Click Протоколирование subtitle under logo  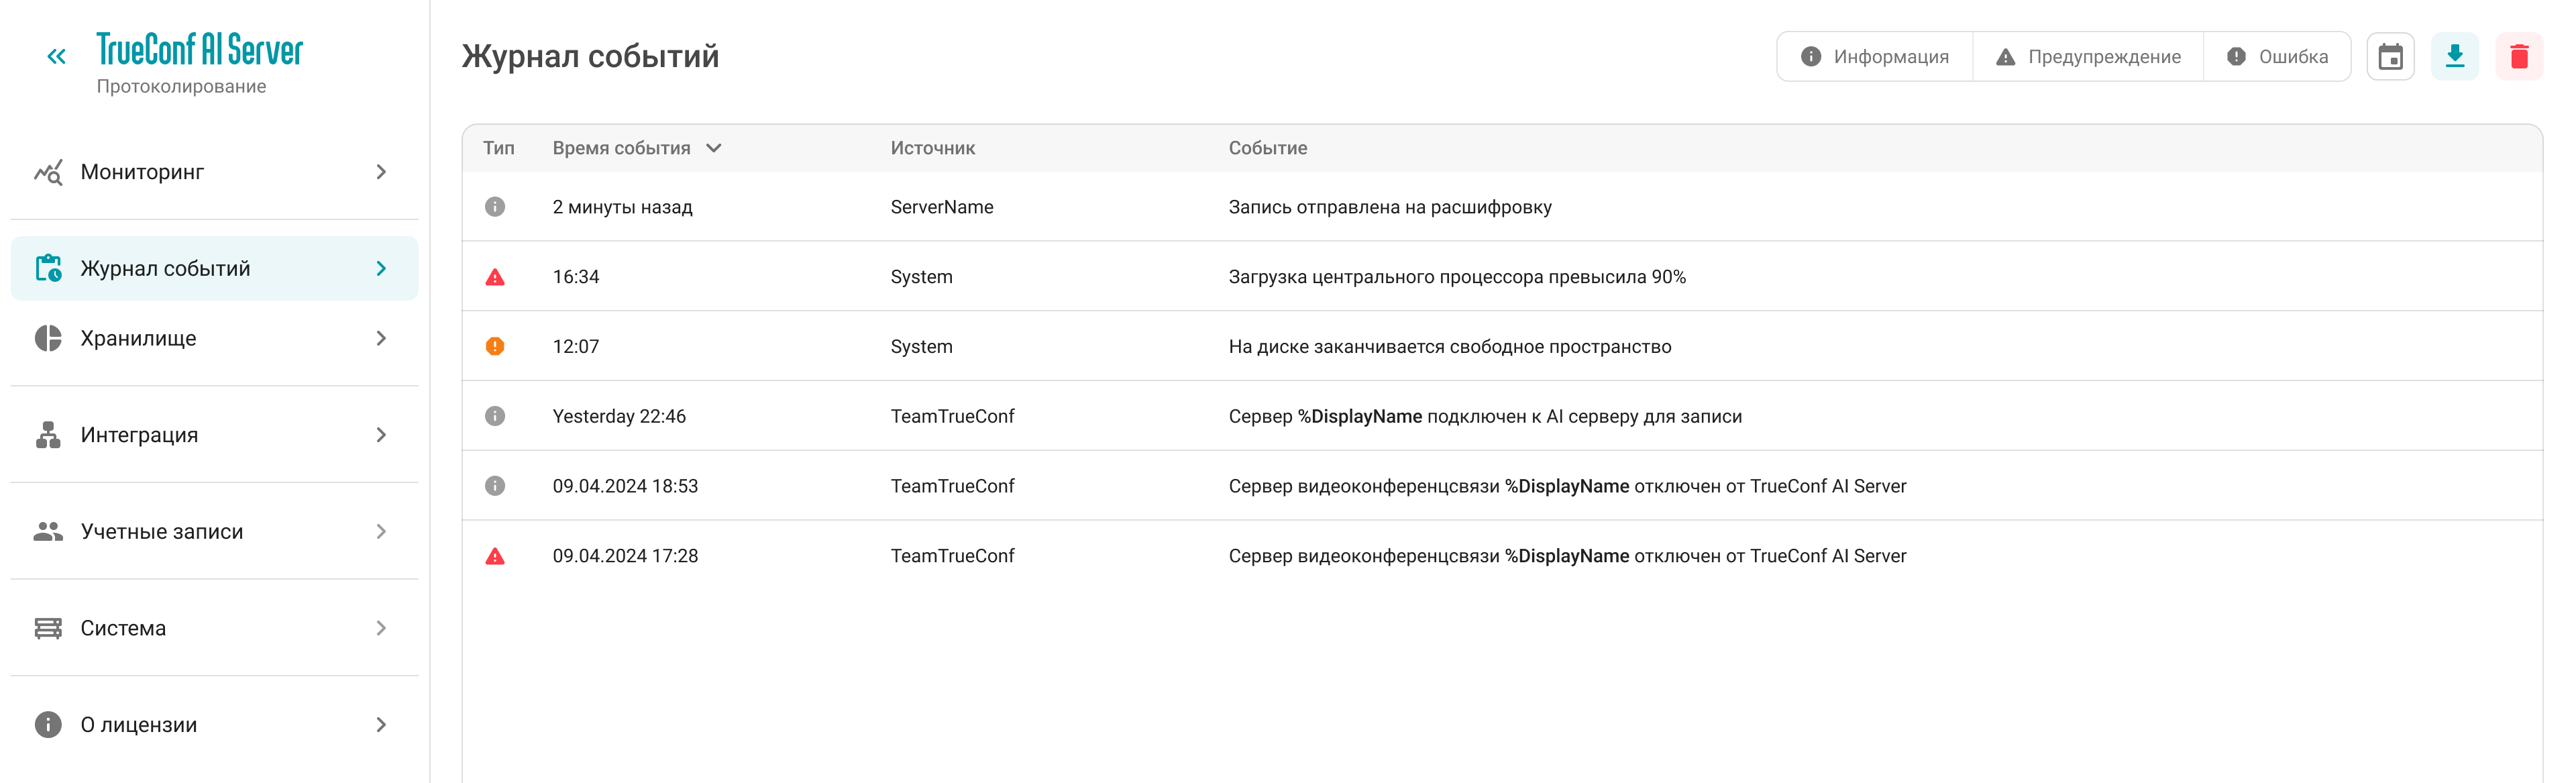click(181, 87)
